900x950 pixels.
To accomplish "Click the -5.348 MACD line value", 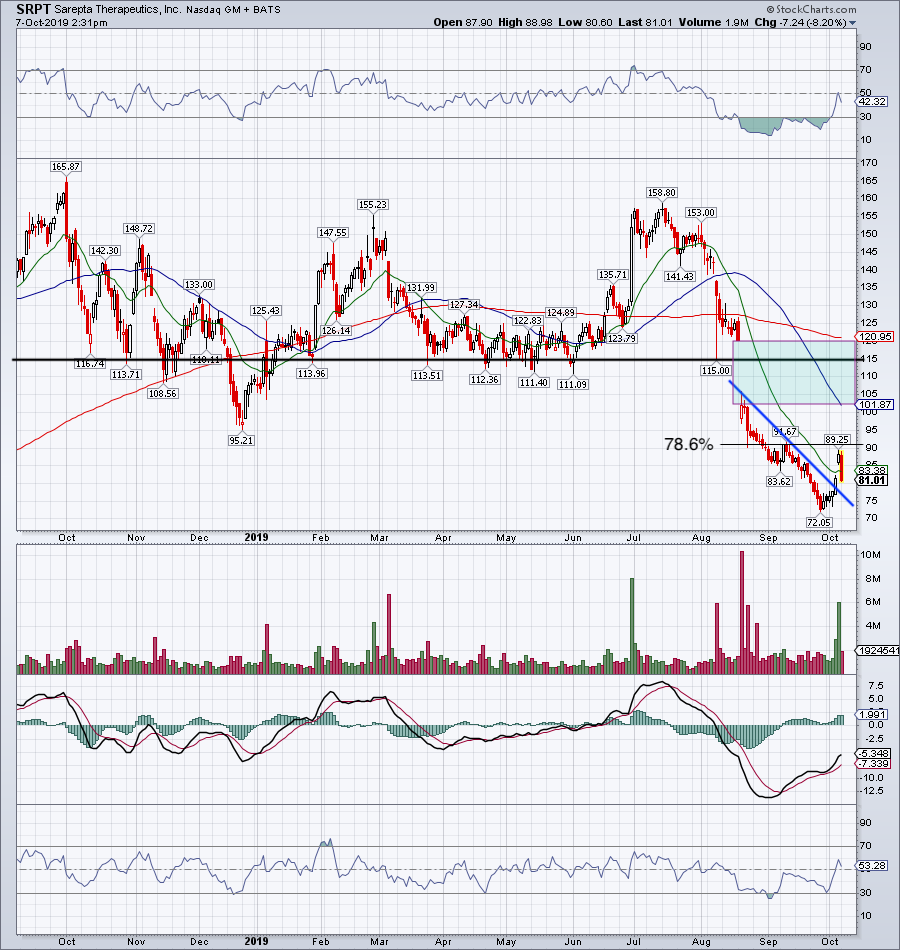I will pos(875,754).
